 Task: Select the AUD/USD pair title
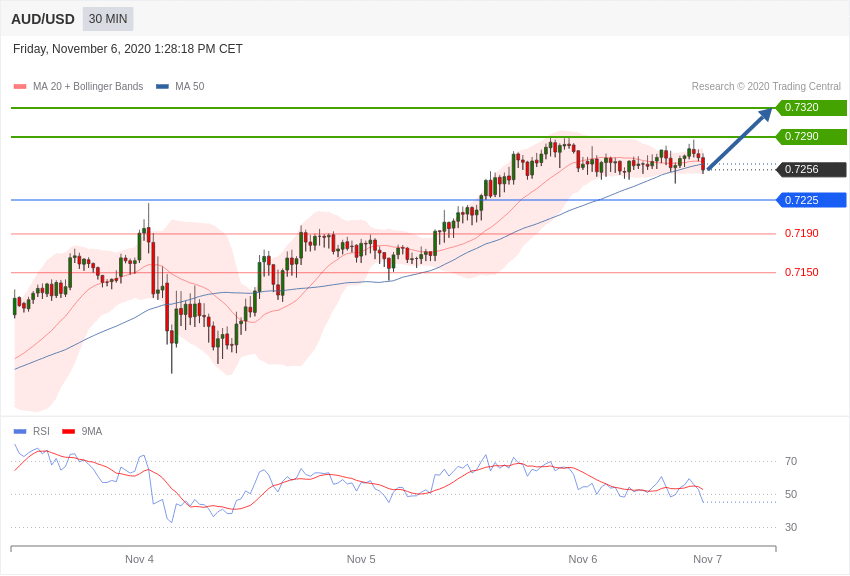pos(43,20)
